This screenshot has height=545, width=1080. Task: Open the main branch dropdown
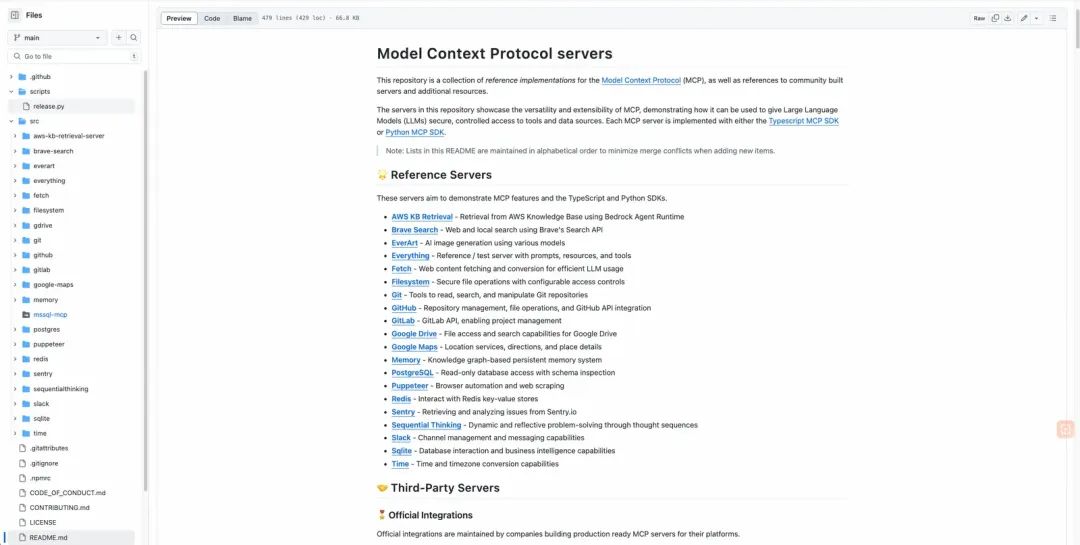(57, 37)
